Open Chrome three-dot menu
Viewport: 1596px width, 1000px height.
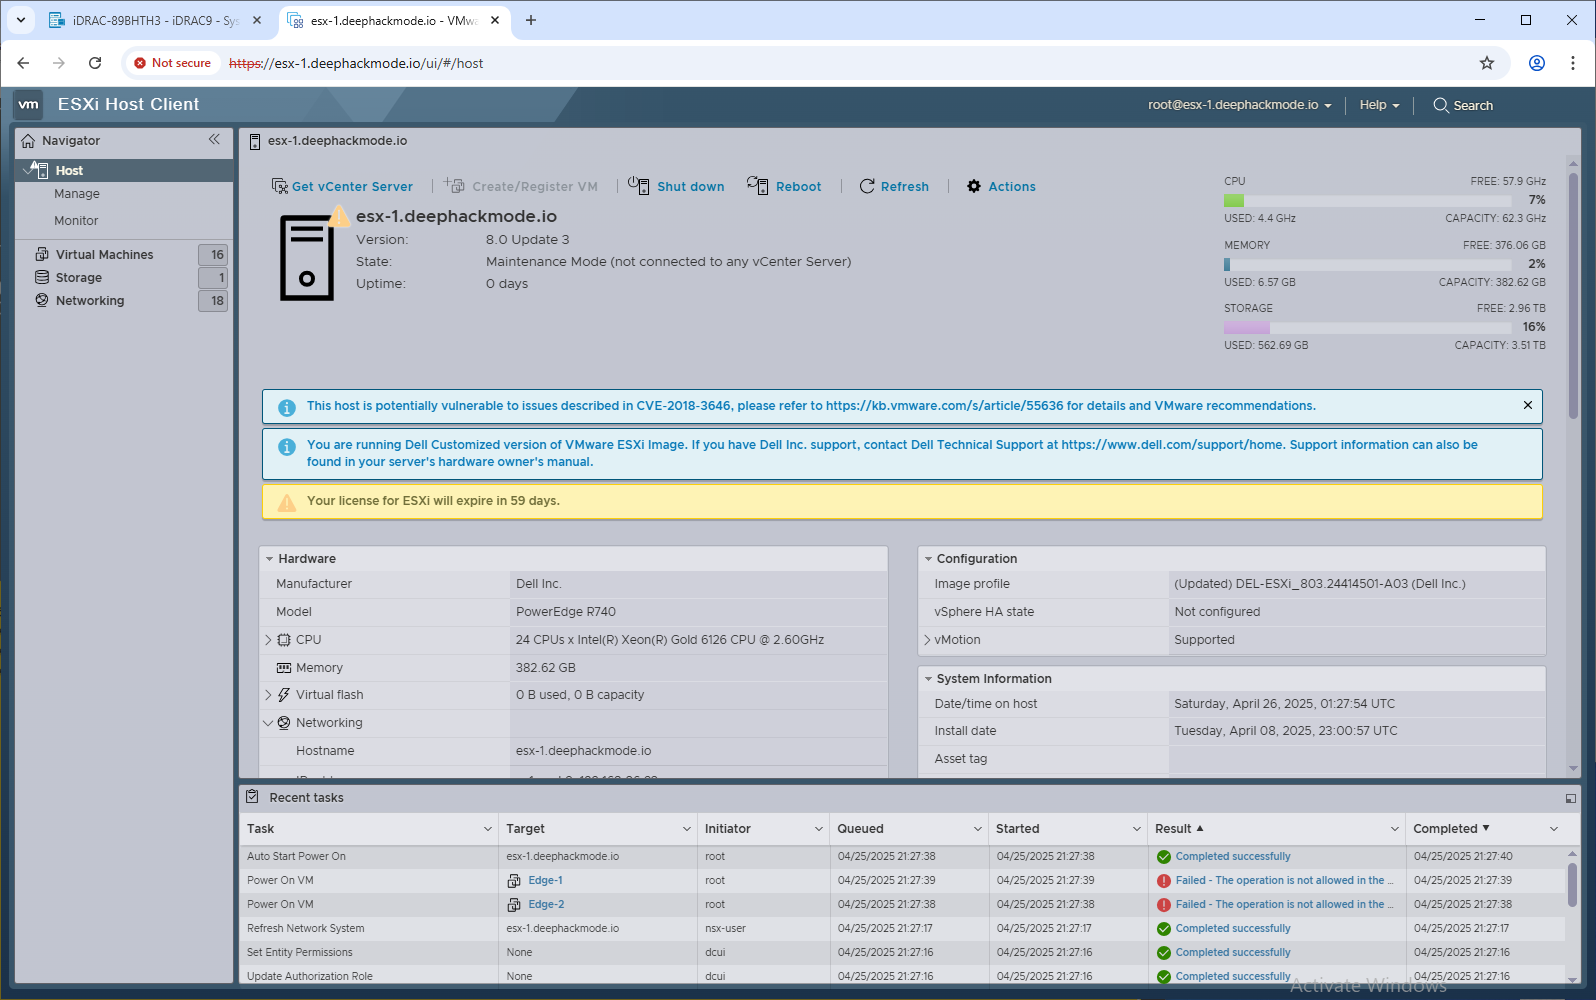tap(1573, 63)
